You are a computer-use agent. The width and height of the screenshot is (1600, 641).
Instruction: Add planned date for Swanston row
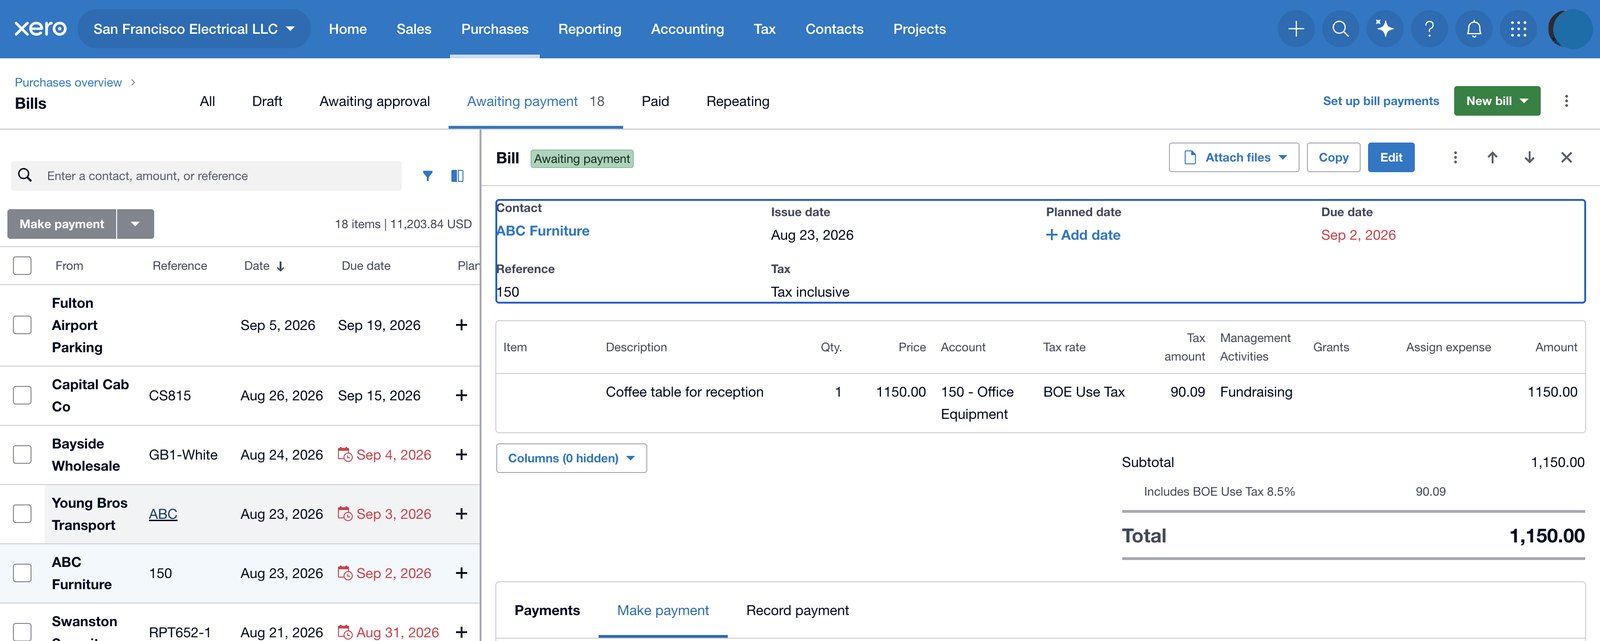(x=461, y=632)
